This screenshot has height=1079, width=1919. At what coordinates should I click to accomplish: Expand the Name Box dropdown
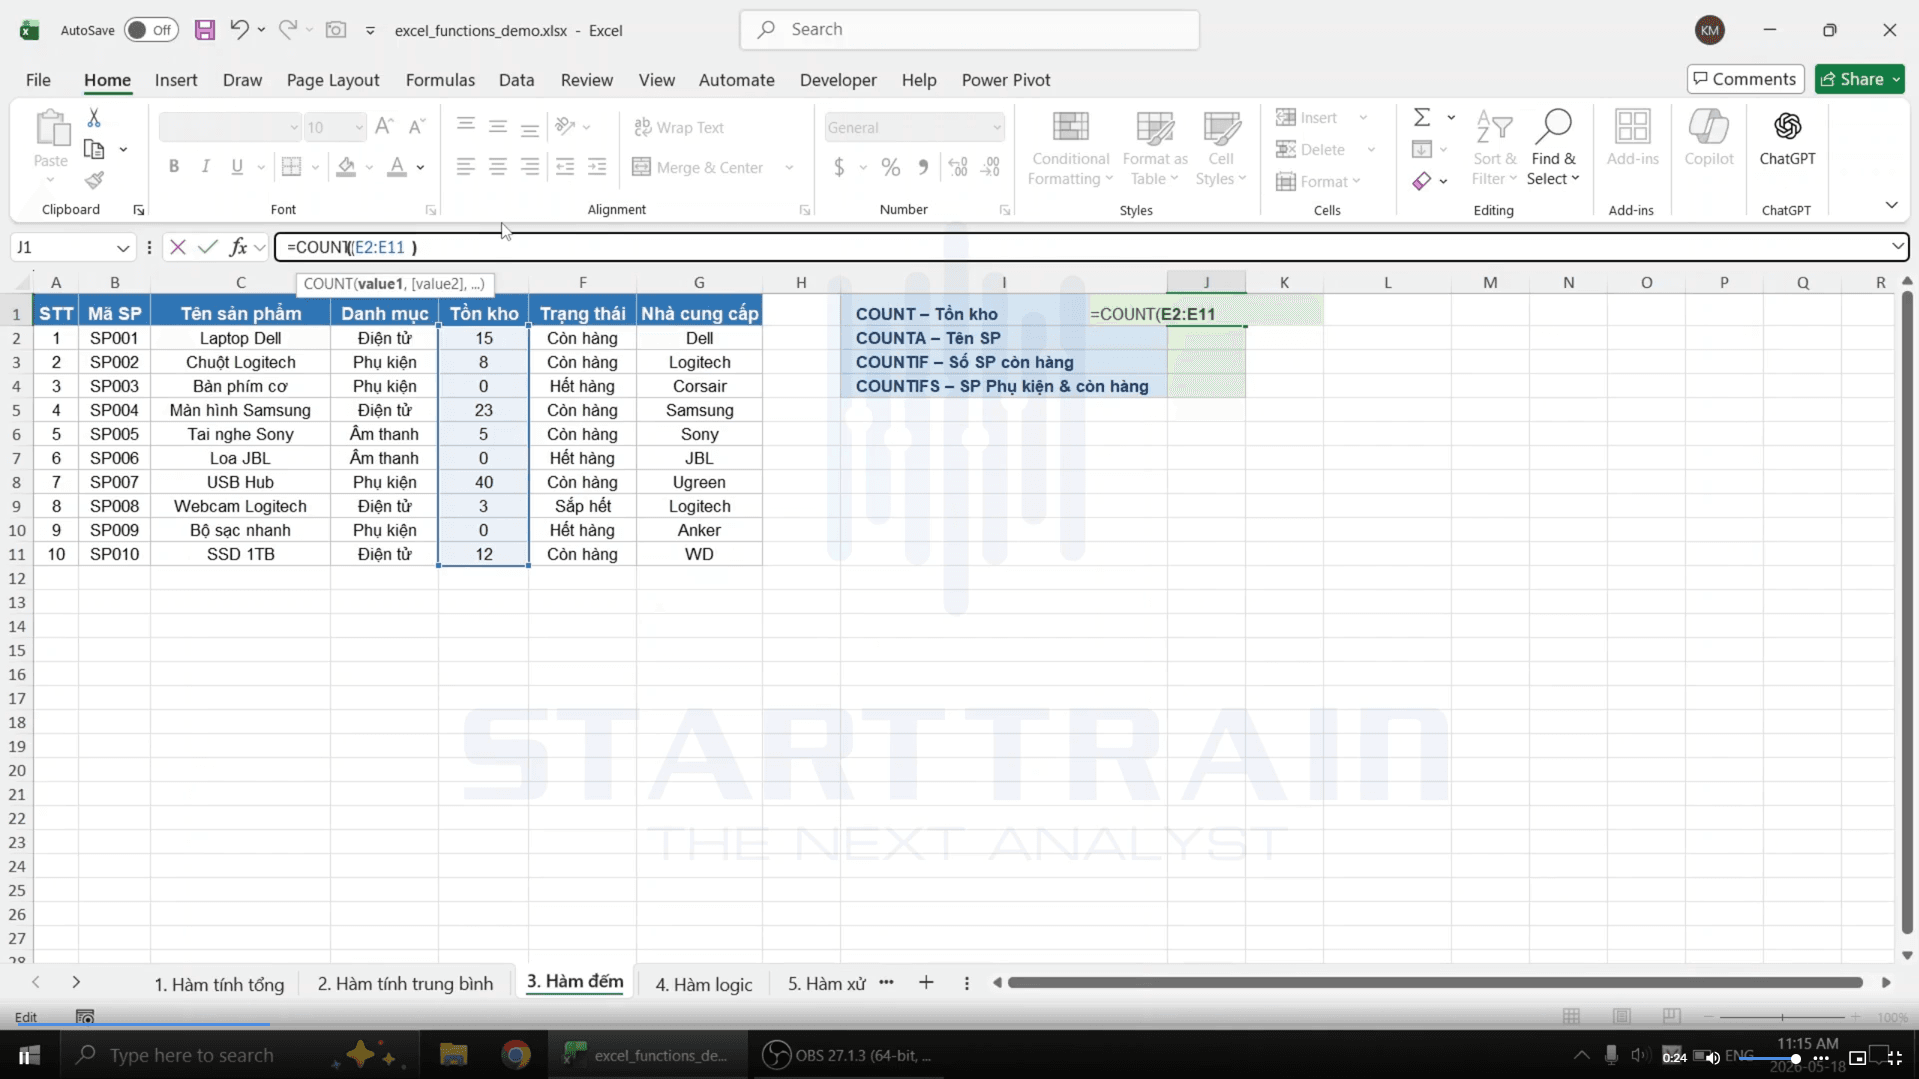pyautogui.click(x=122, y=247)
